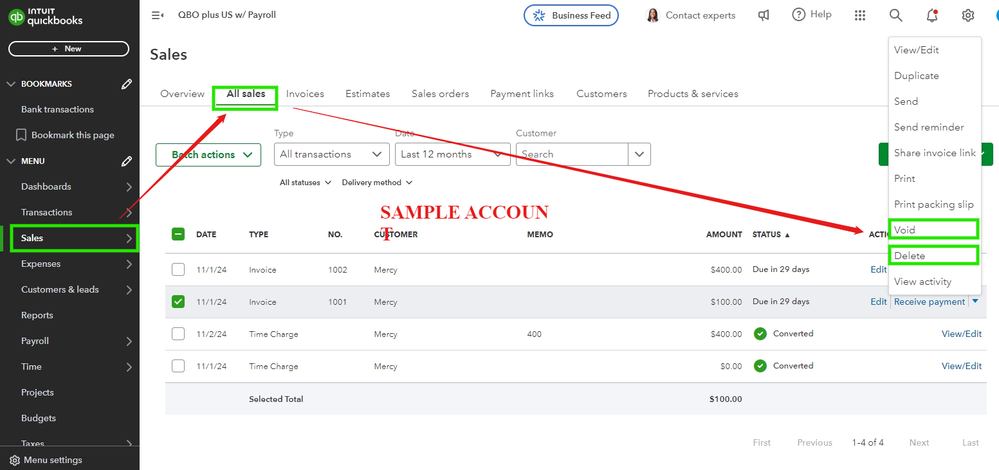Switch to the All sales tab
Image resolution: width=999 pixels, height=470 pixels.
(245, 94)
